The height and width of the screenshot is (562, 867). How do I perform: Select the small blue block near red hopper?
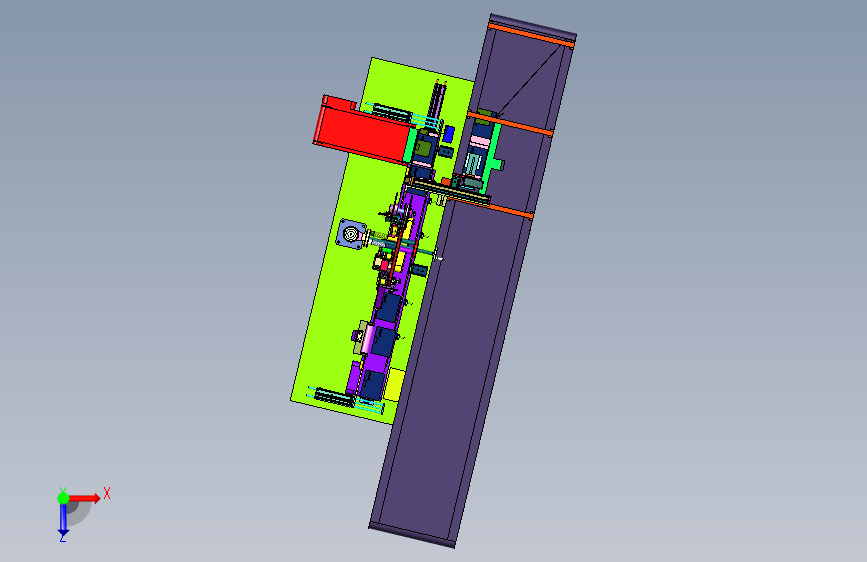[x=449, y=133]
